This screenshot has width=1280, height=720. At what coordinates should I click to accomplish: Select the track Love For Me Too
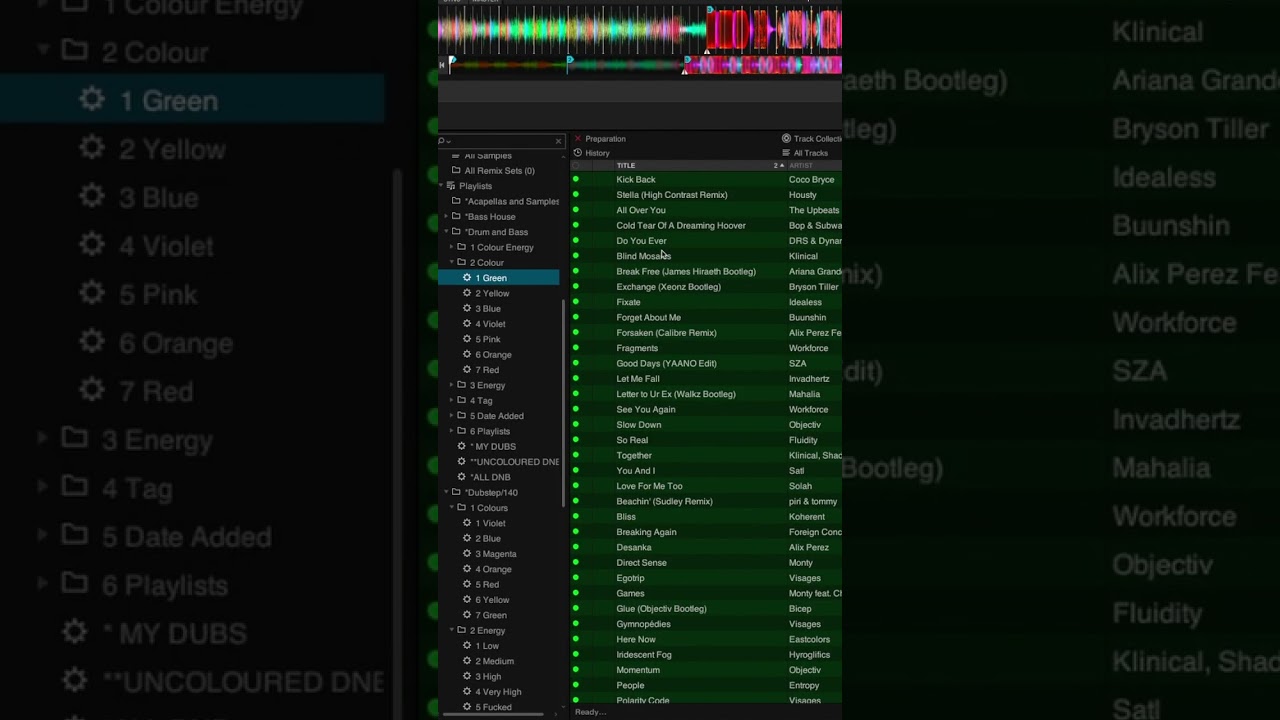[649, 486]
